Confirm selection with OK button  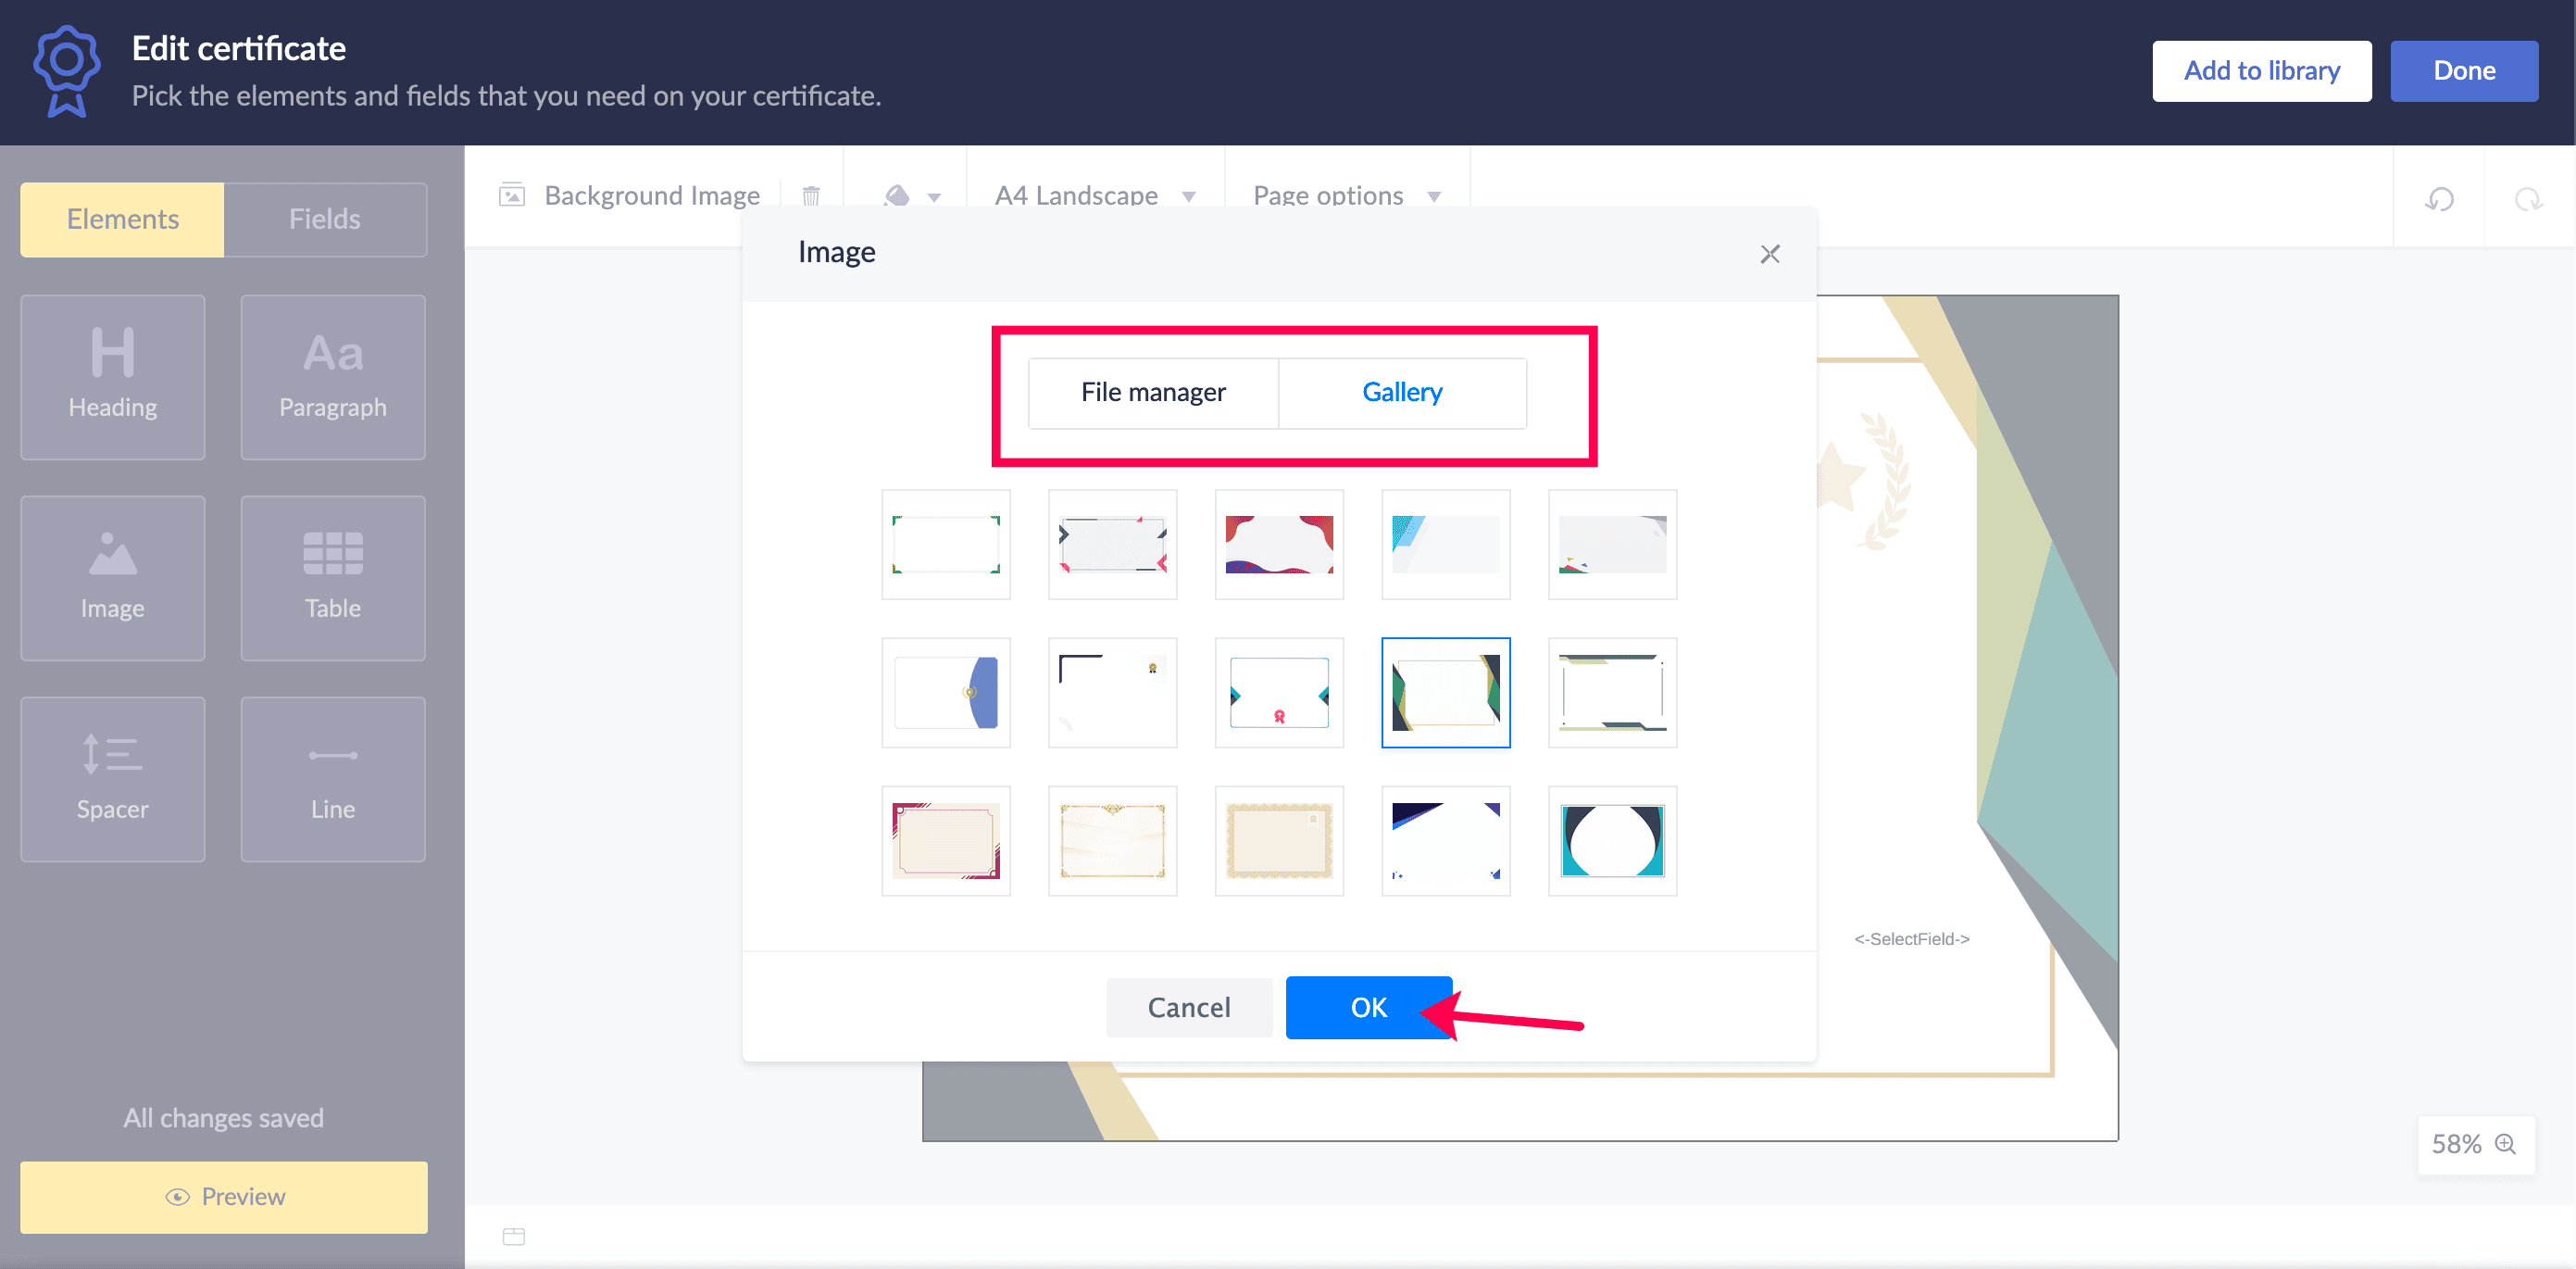tap(1369, 1007)
